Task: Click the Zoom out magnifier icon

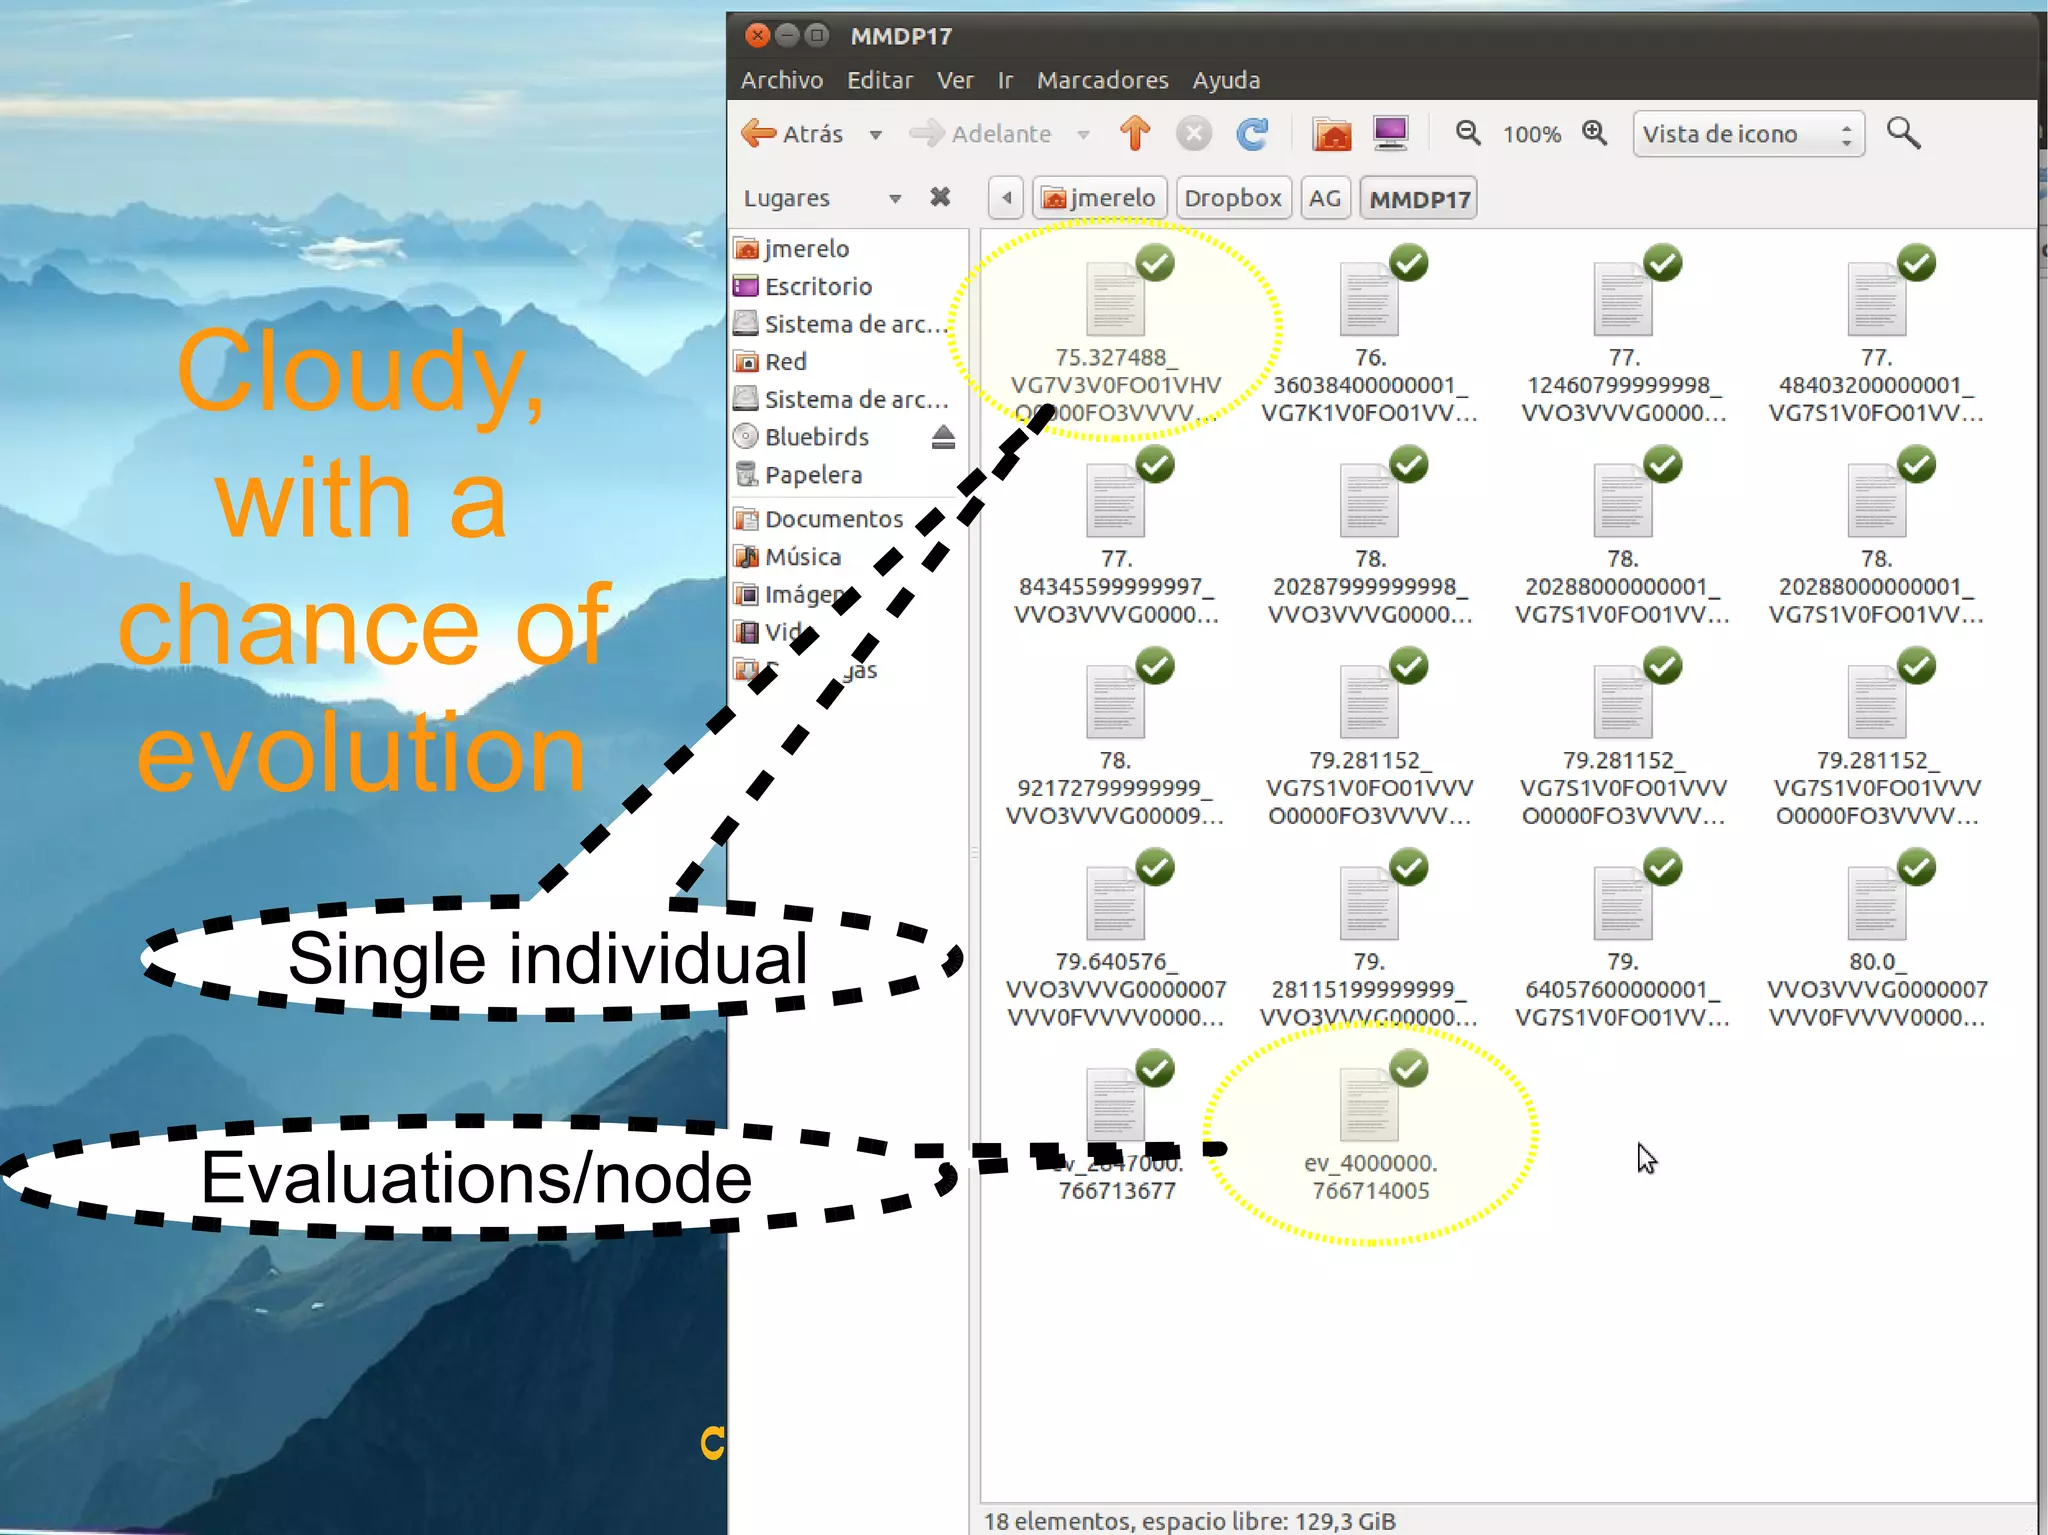Action: [x=1467, y=133]
